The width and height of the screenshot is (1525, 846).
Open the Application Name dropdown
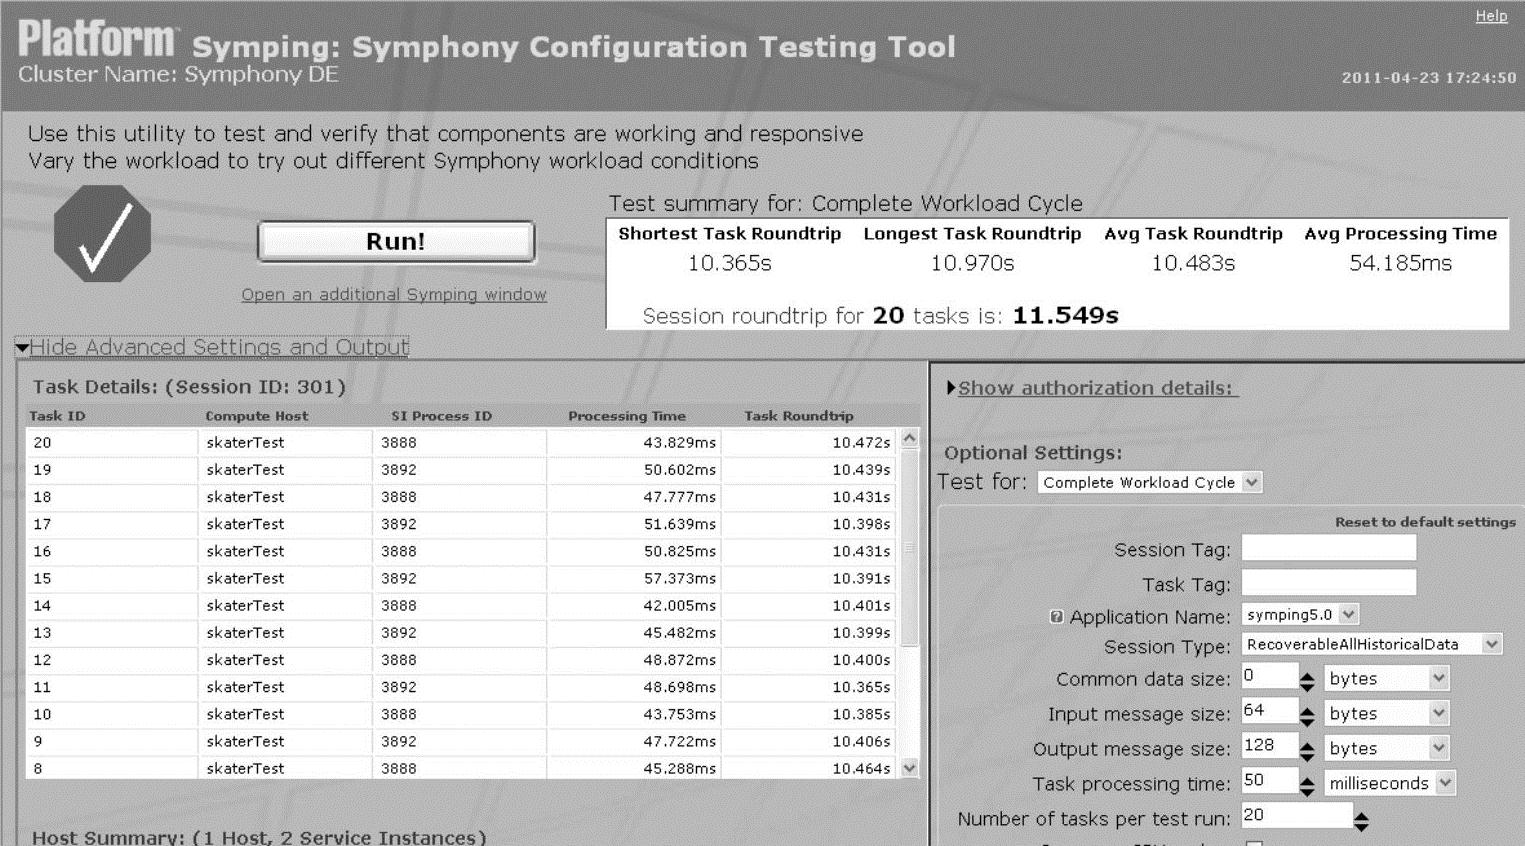click(1348, 615)
